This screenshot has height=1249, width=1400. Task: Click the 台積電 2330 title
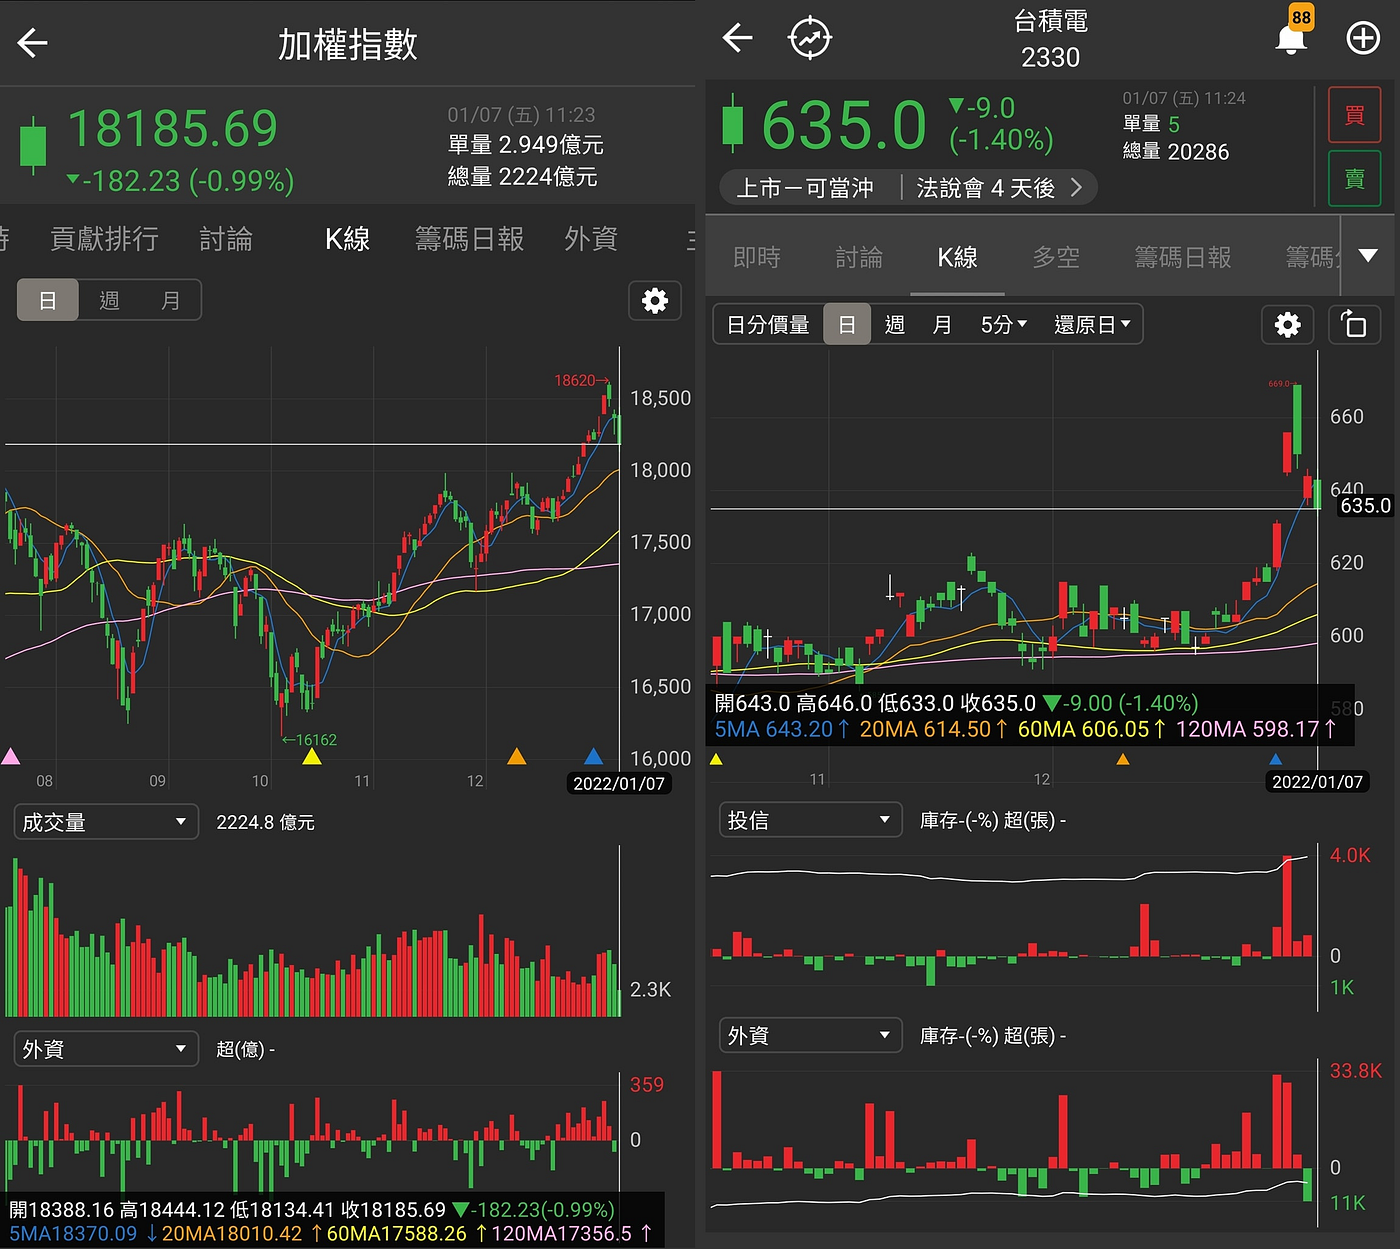coord(1050,39)
